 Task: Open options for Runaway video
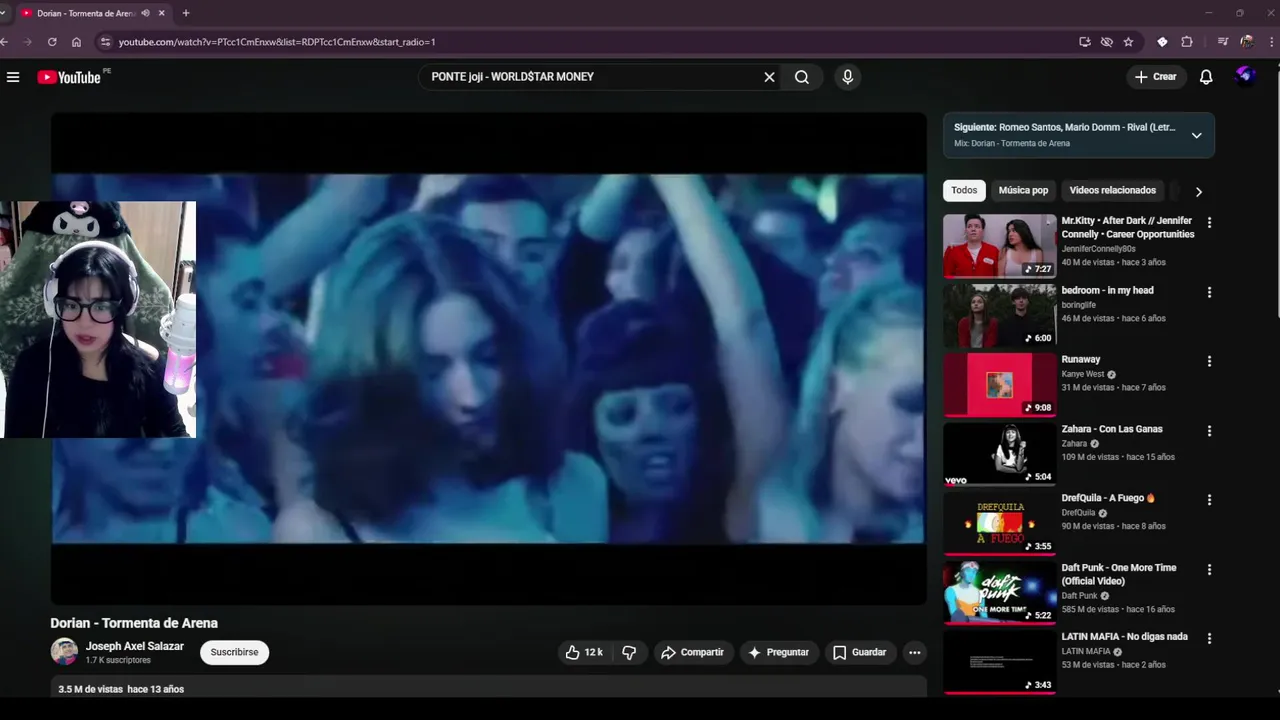click(1209, 361)
